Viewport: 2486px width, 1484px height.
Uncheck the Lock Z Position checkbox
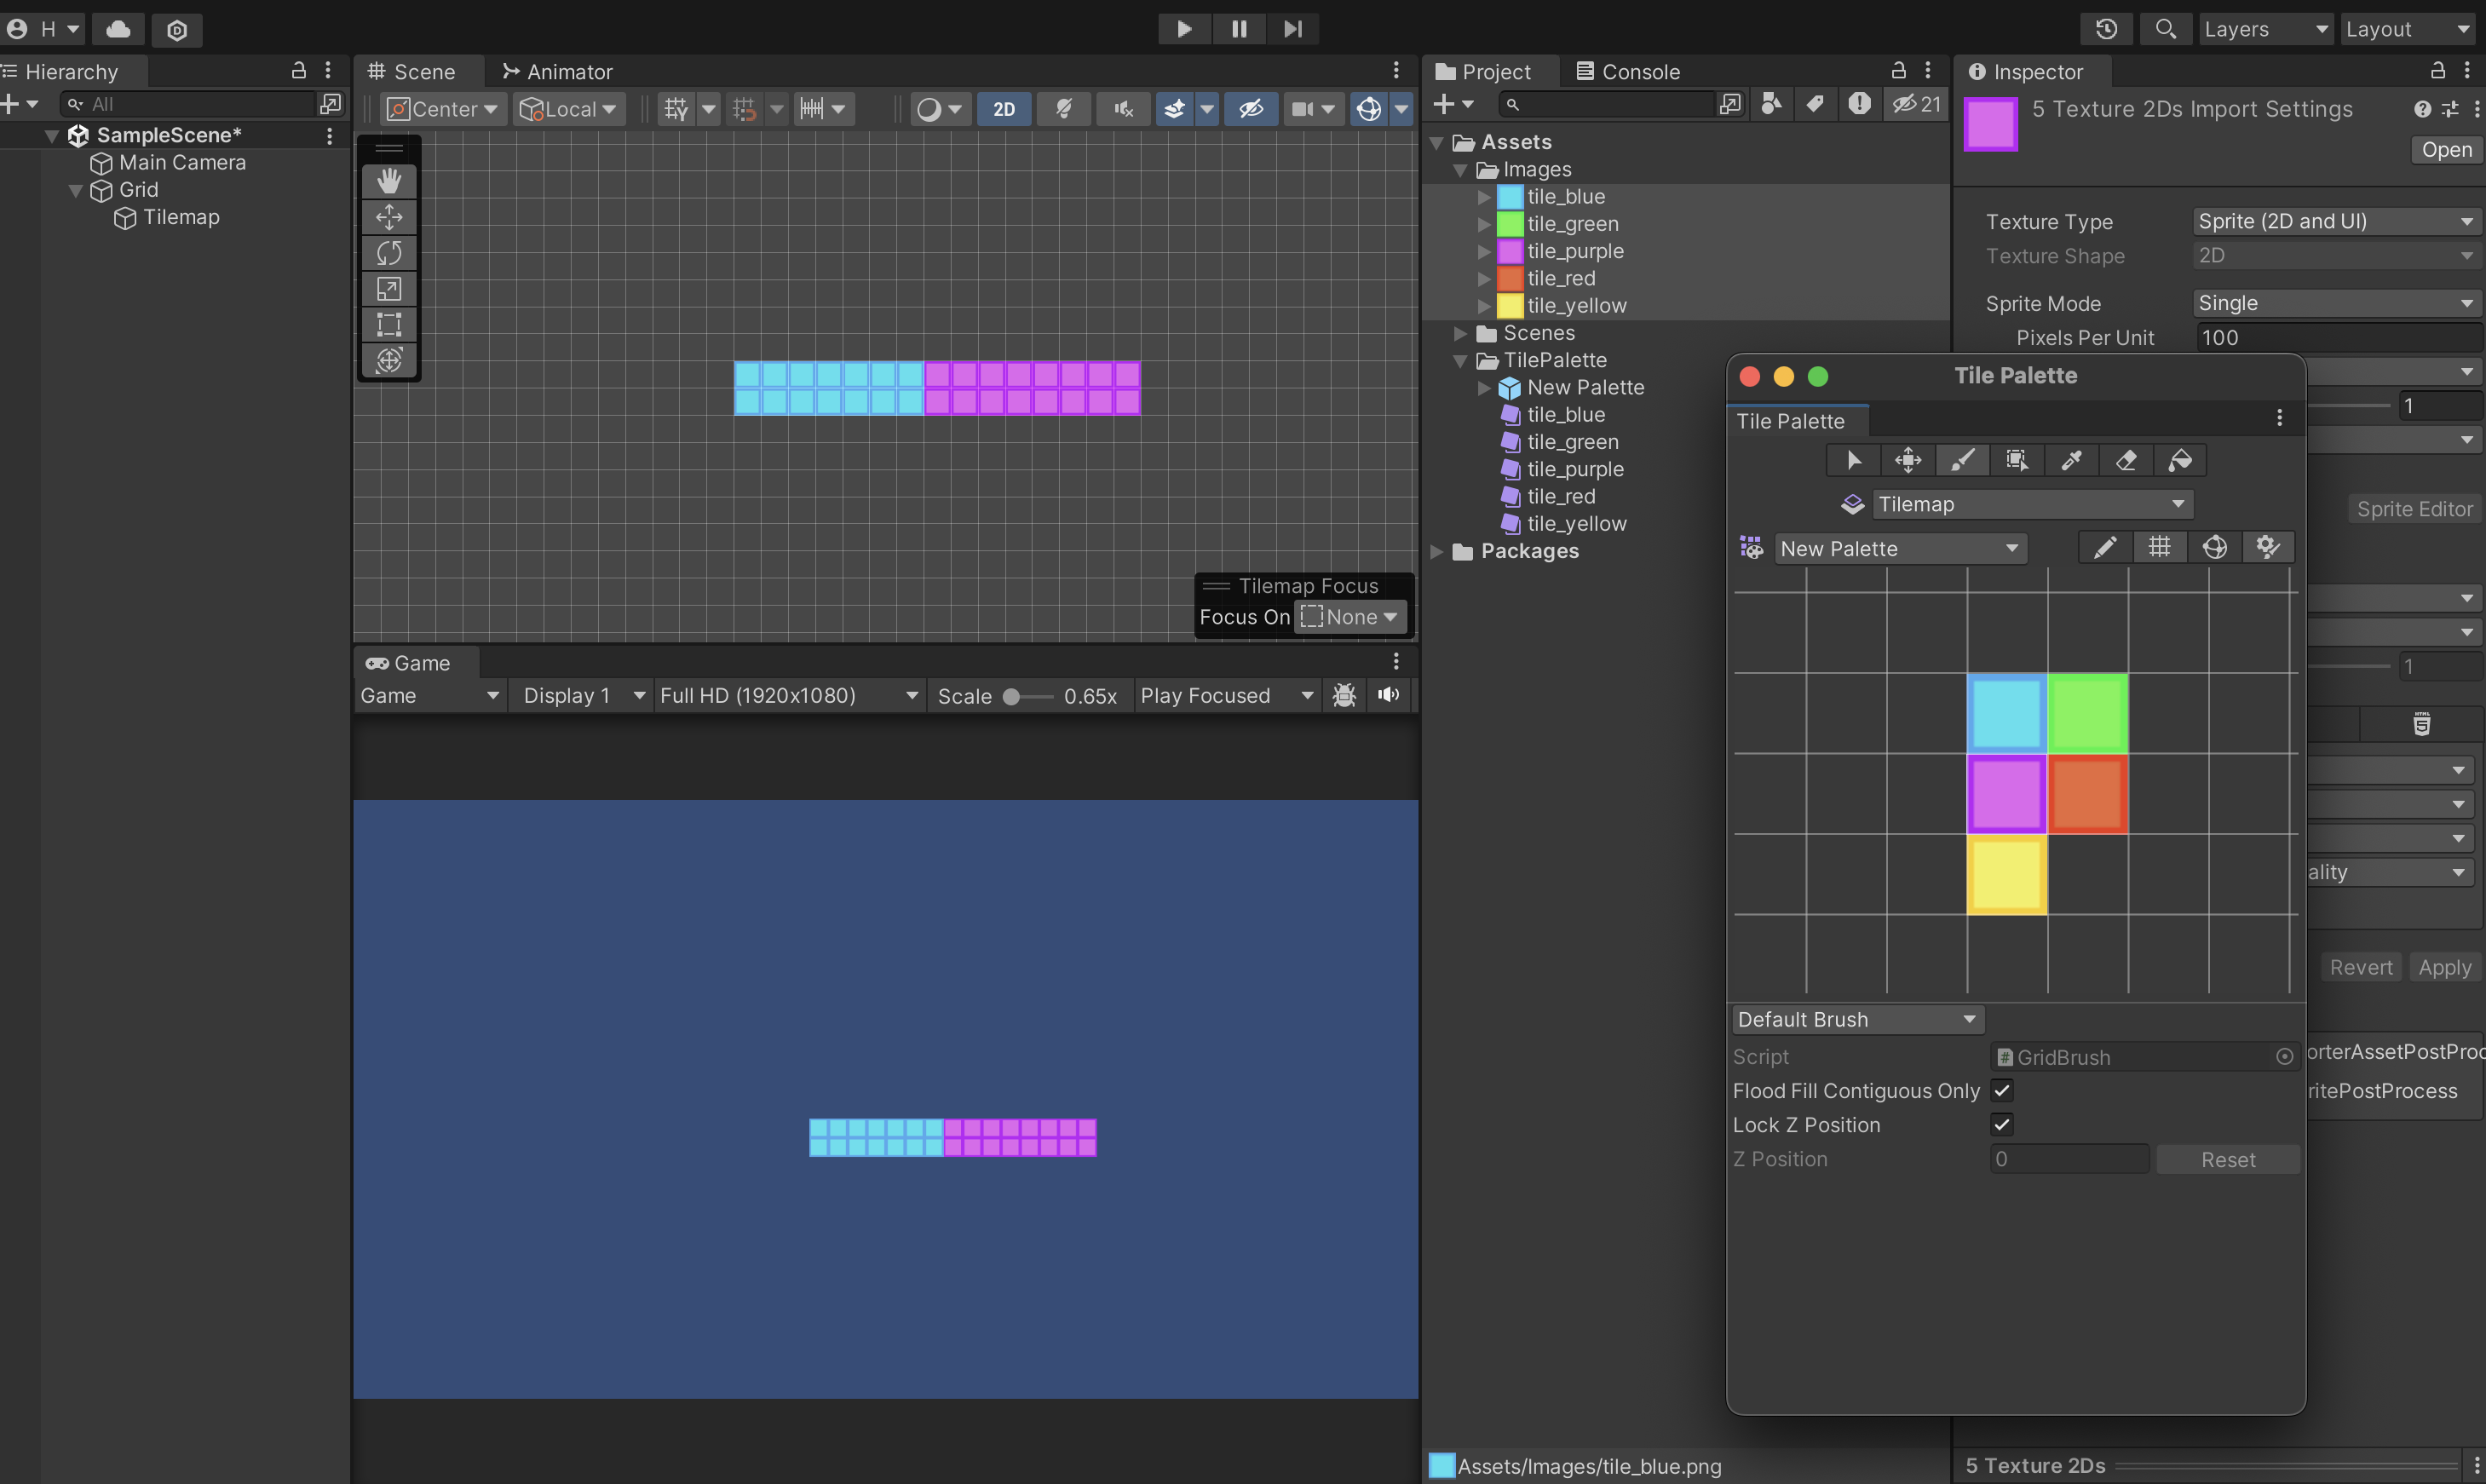[x=2001, y=1124]
